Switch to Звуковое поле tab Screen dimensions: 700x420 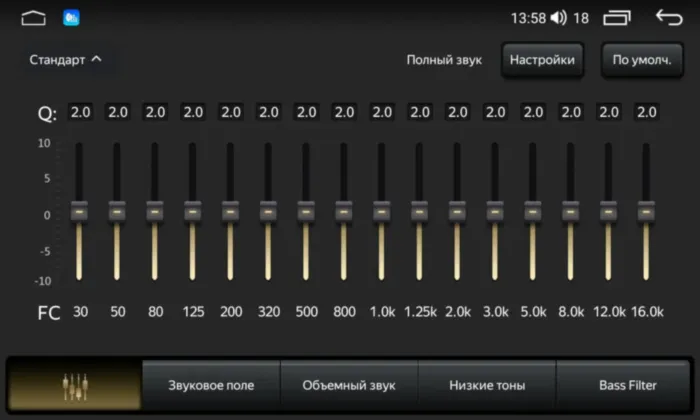pos(211,385)
